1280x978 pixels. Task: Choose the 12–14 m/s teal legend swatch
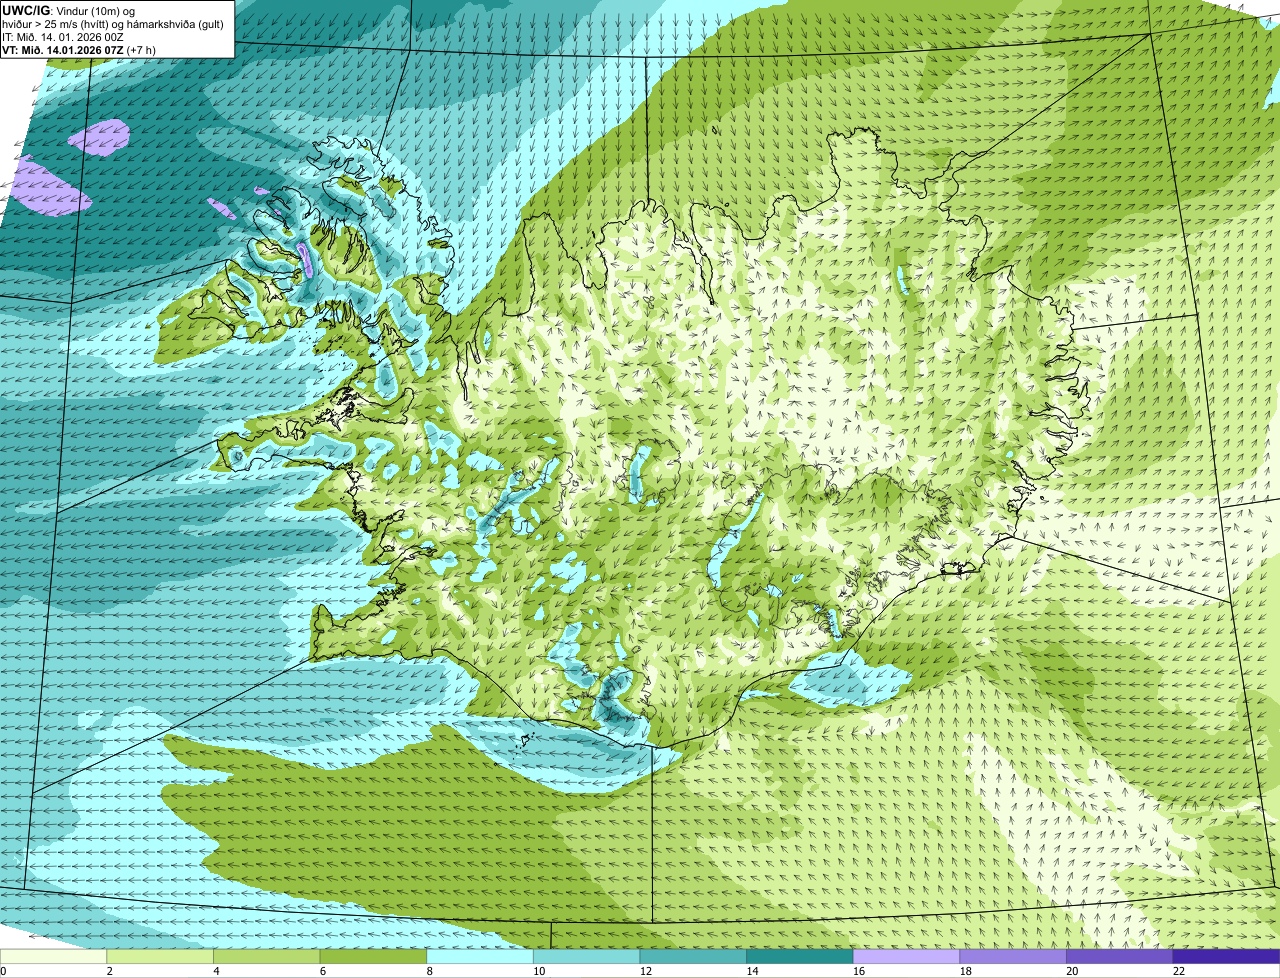coord(693,957)
